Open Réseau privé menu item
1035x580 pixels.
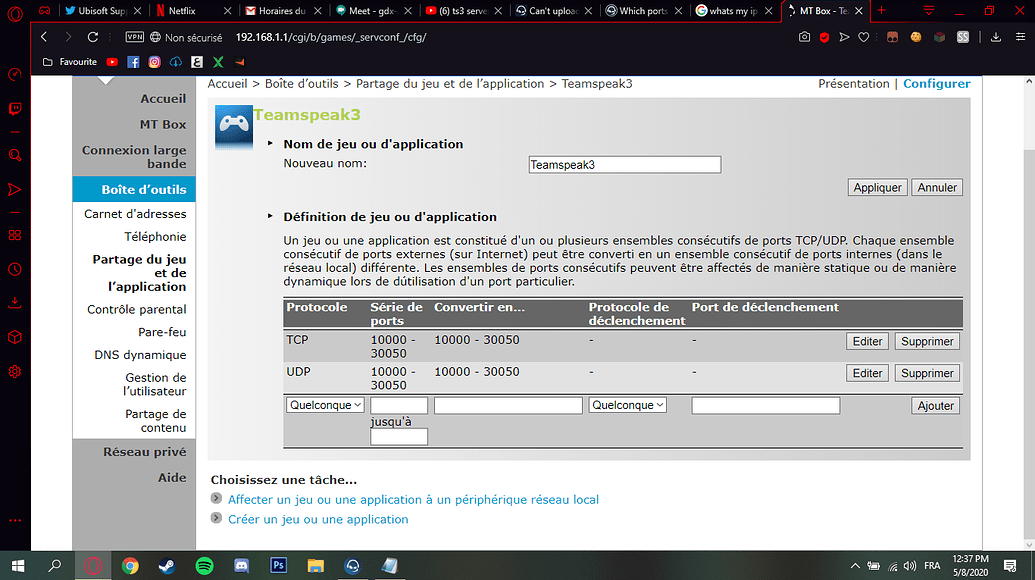[x=145, y=452]
